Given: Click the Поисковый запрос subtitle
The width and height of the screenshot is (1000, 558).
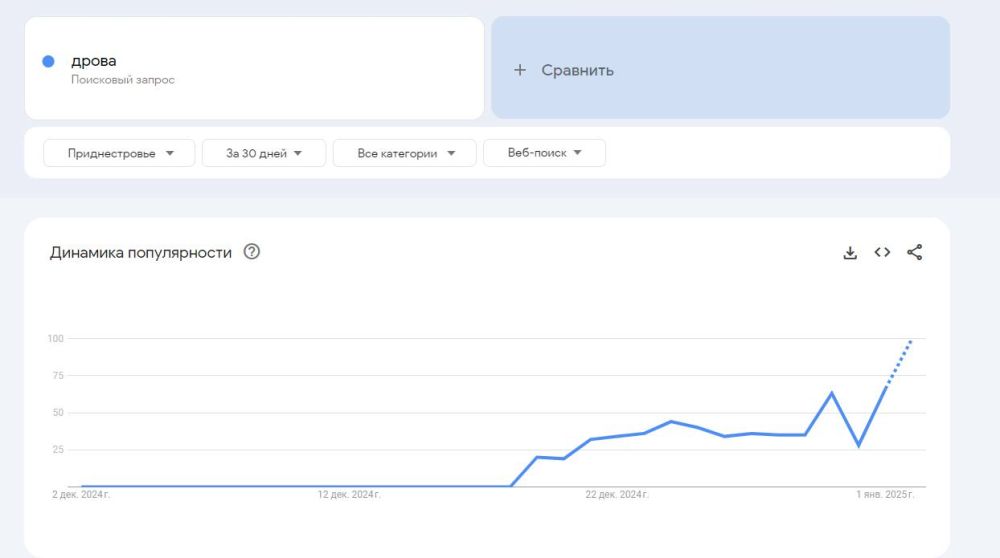Looking at the screenshot, I should (122, 80).
